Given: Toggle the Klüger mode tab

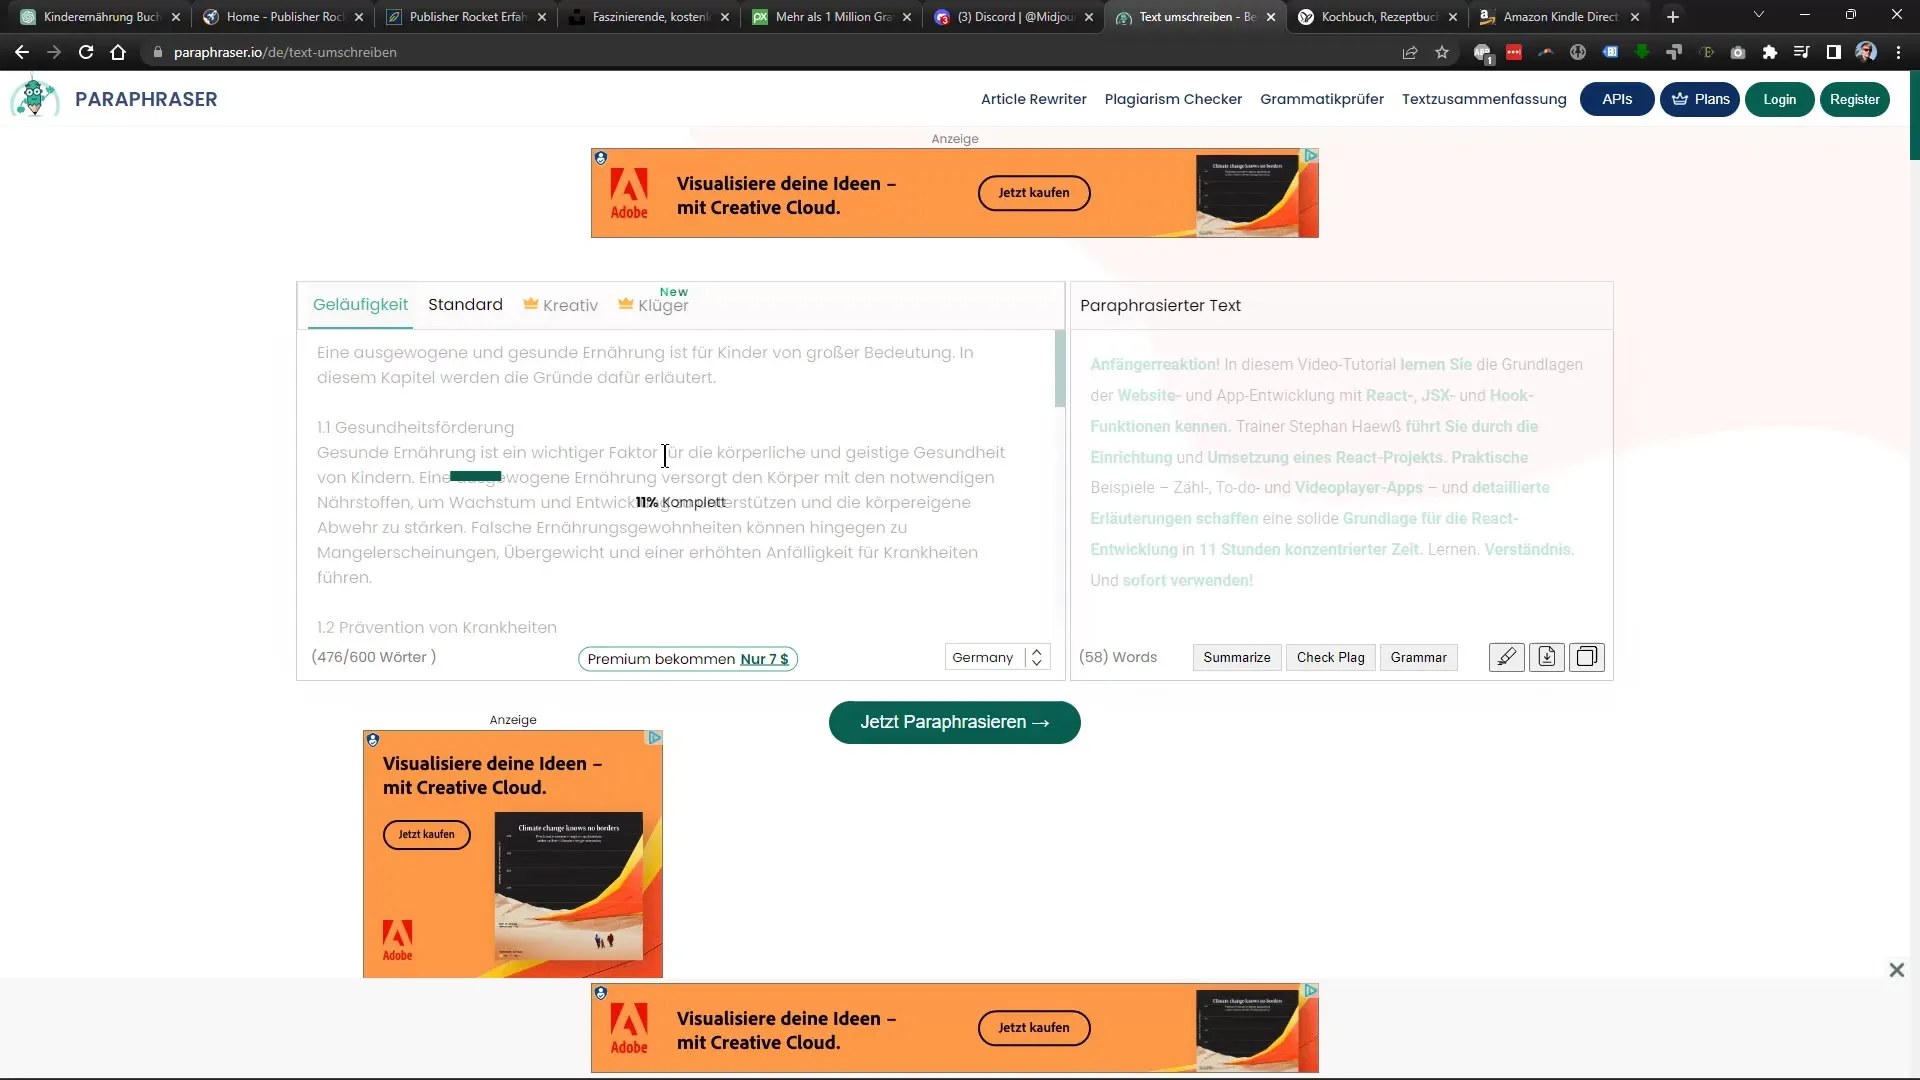Looking at the screenshot, I should [x=663, y=305].
